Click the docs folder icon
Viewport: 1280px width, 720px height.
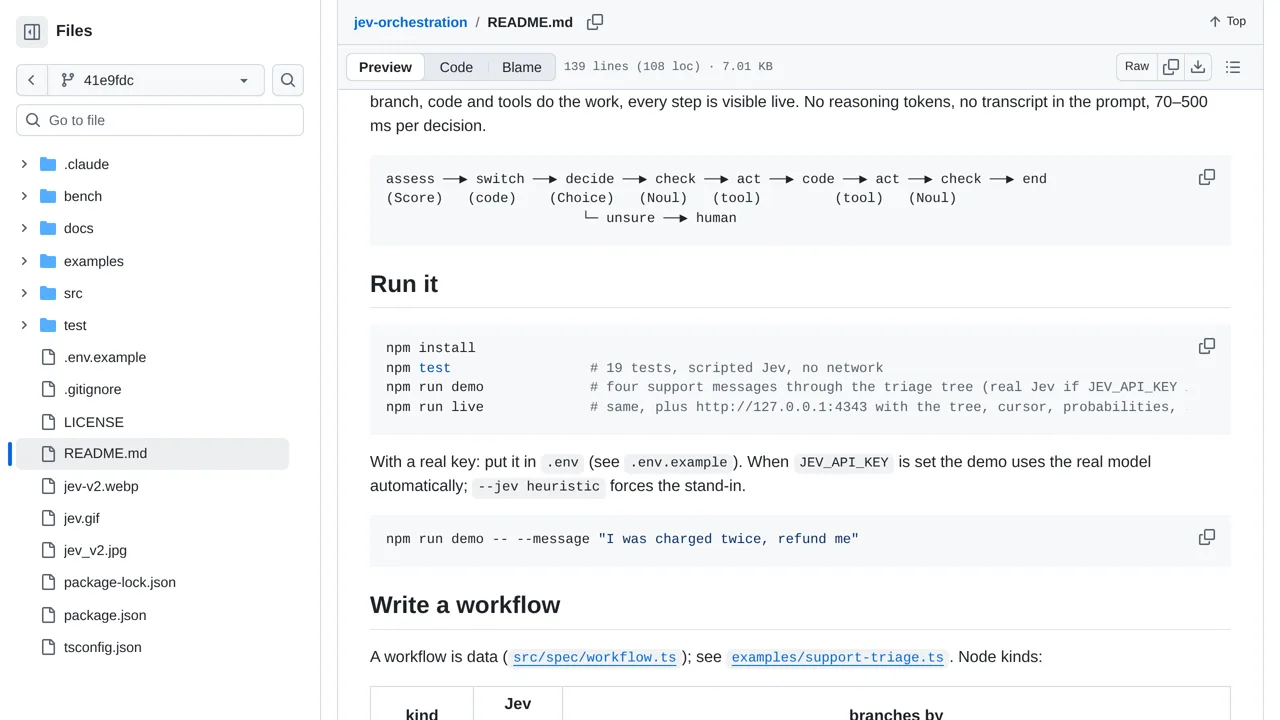pyautogui.click(x=48, y=228)
